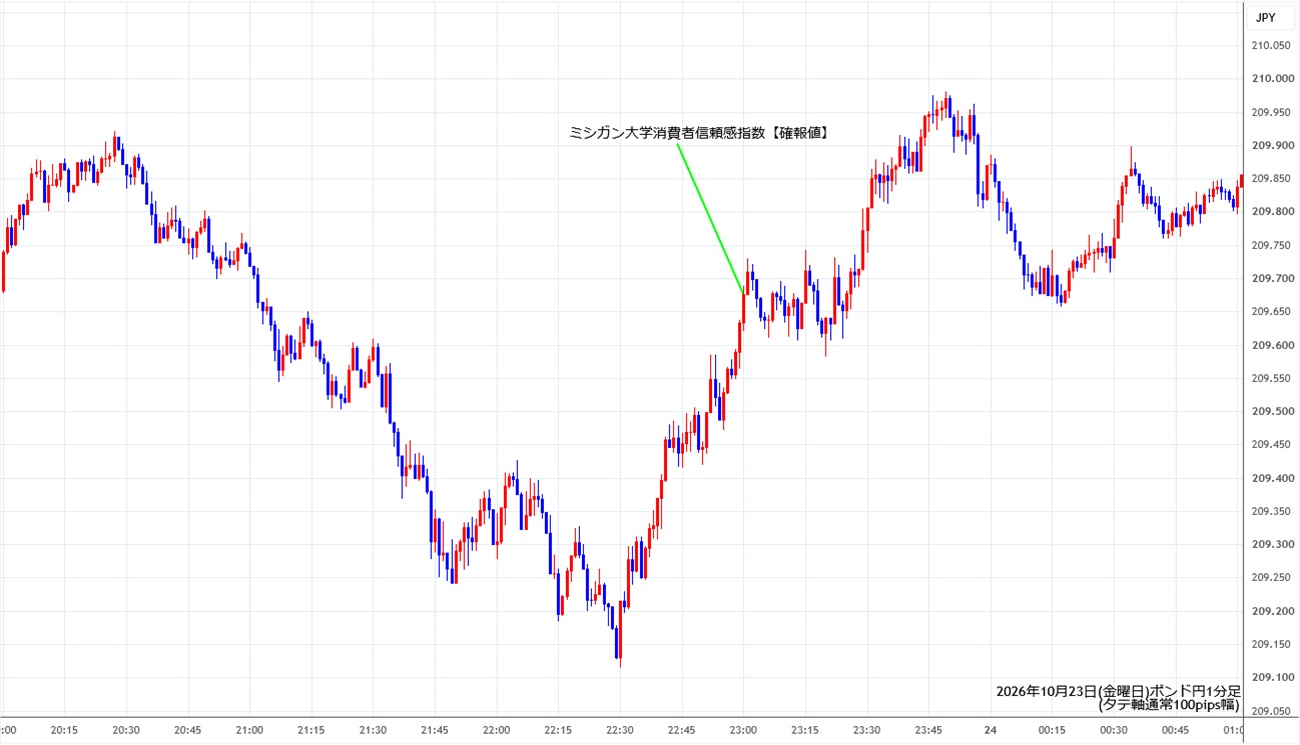Screen dimensions: 1300x745
Task: Click the 209.350 price label
Action: [x=1270, y=511]
